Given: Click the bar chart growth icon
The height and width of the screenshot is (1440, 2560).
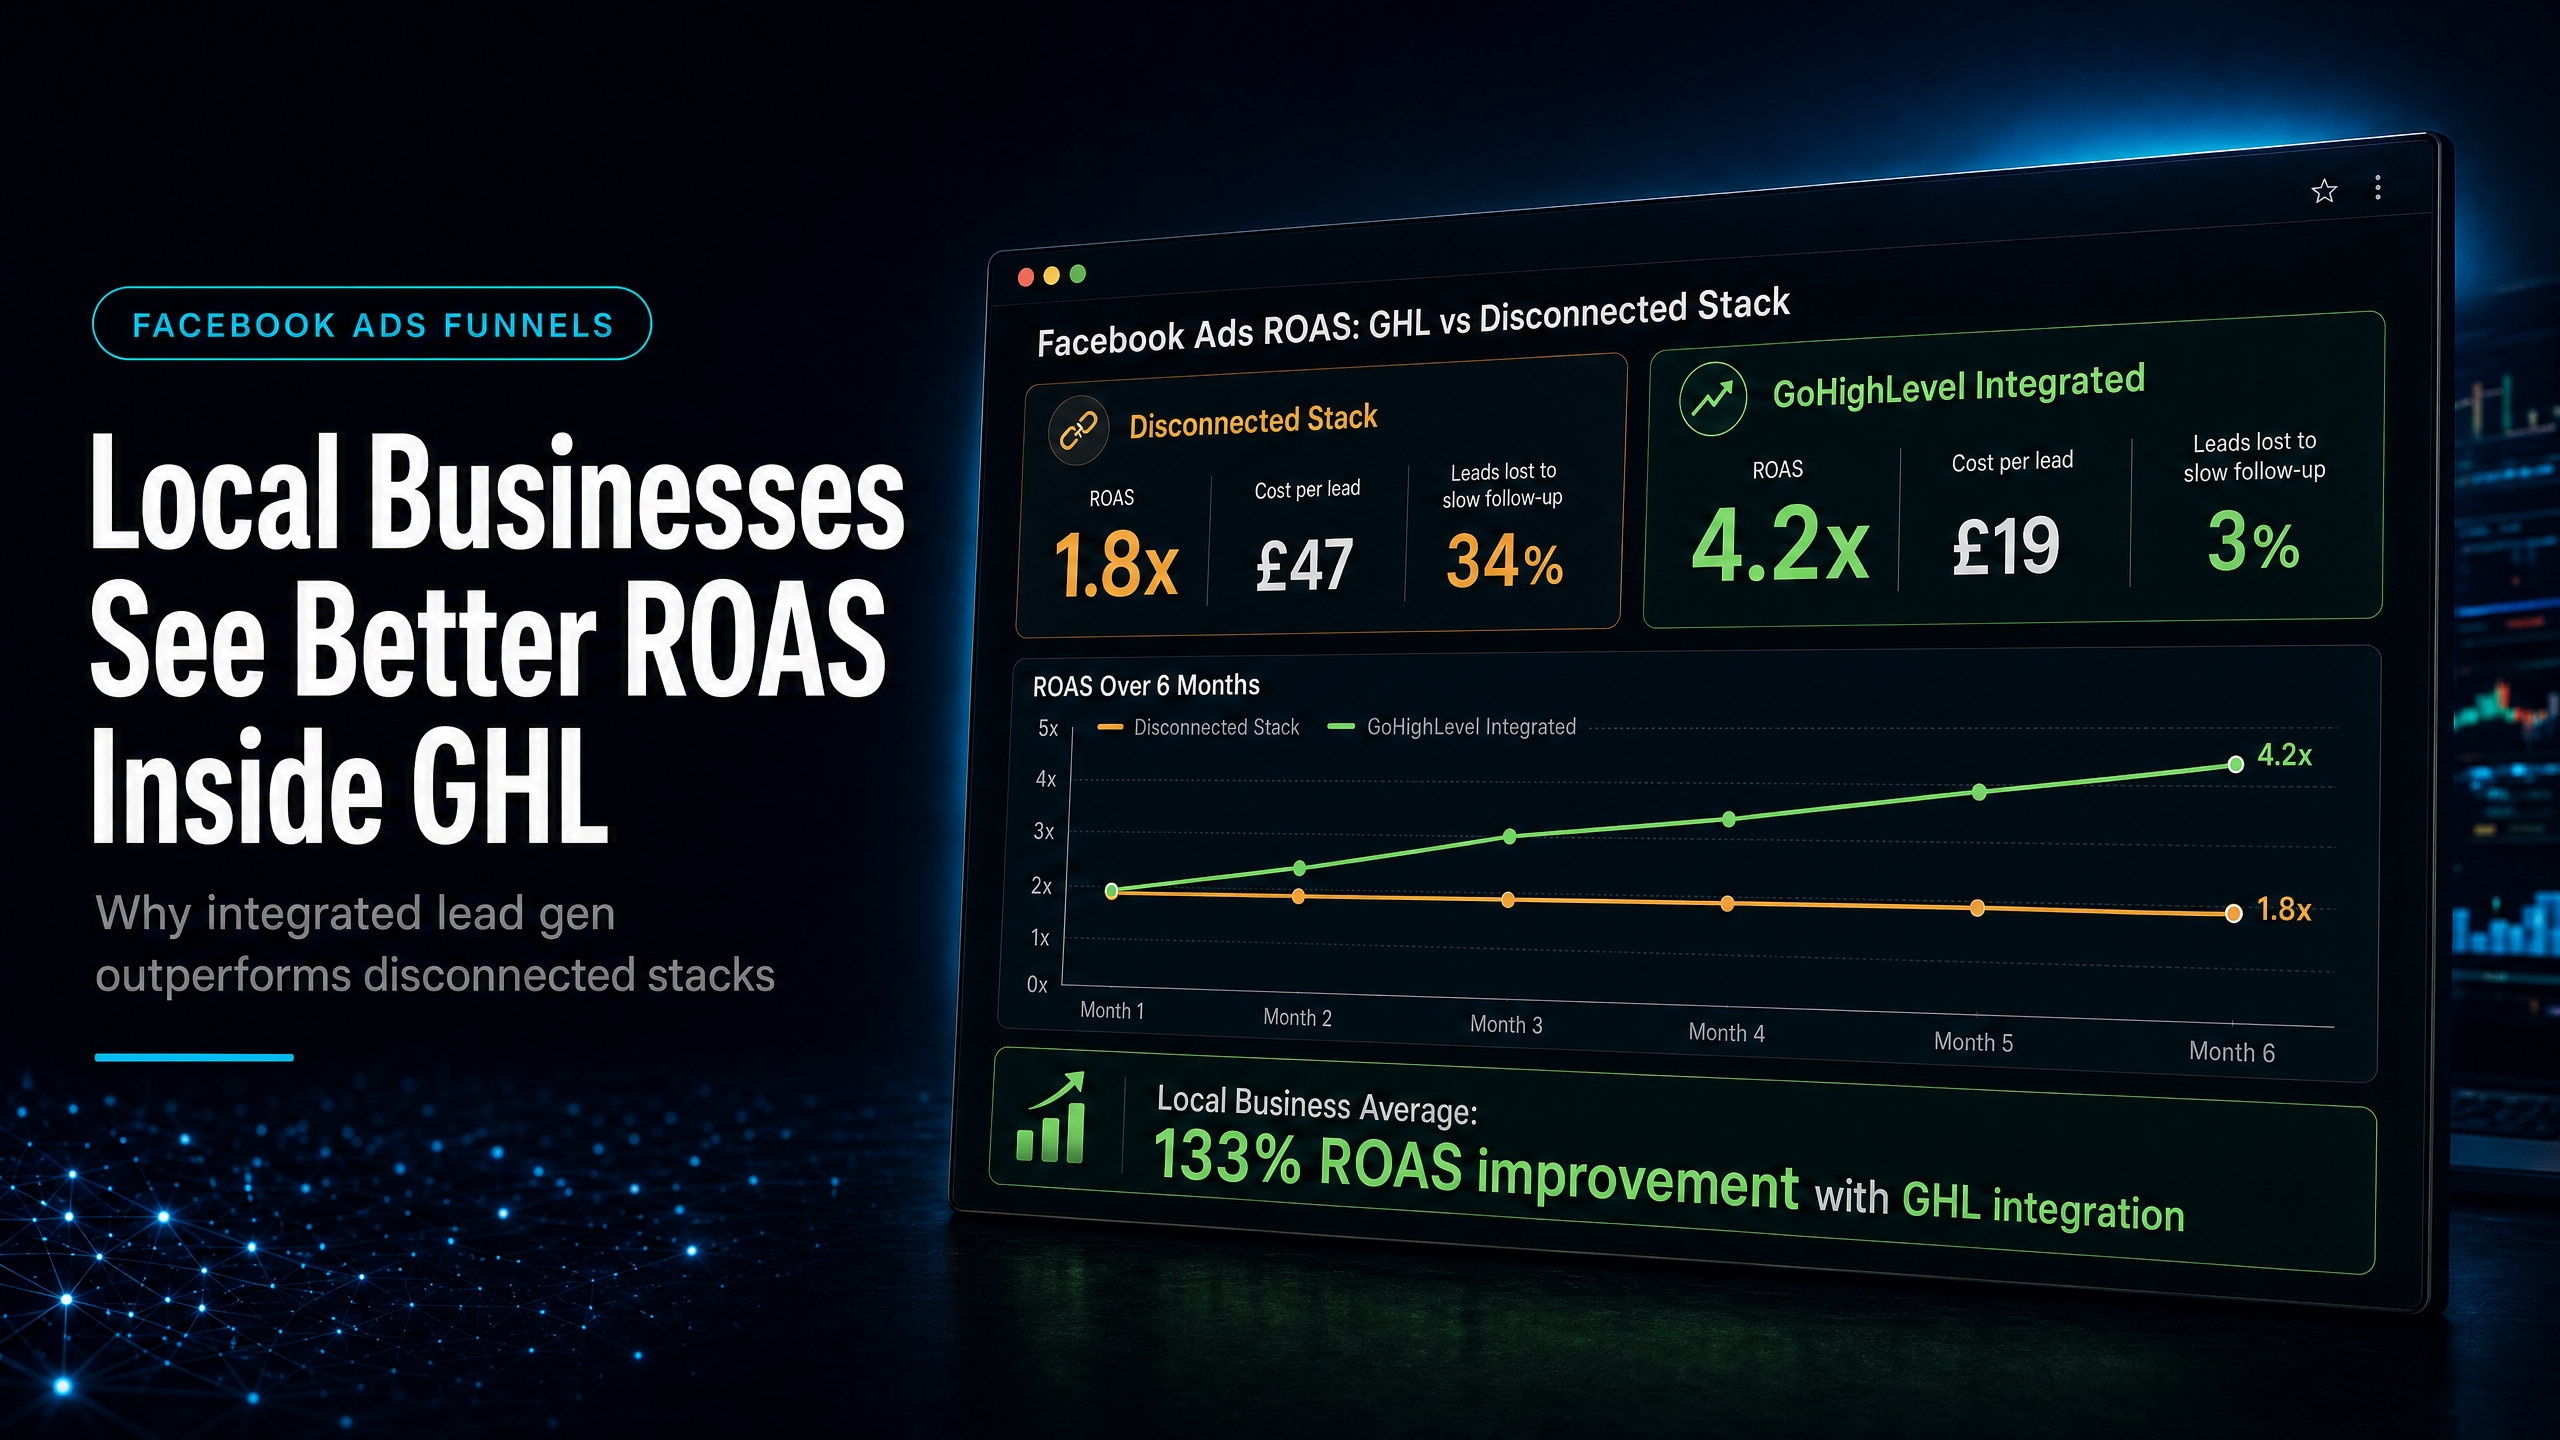Looking at the screenshot, I should coord(1052,1118).
